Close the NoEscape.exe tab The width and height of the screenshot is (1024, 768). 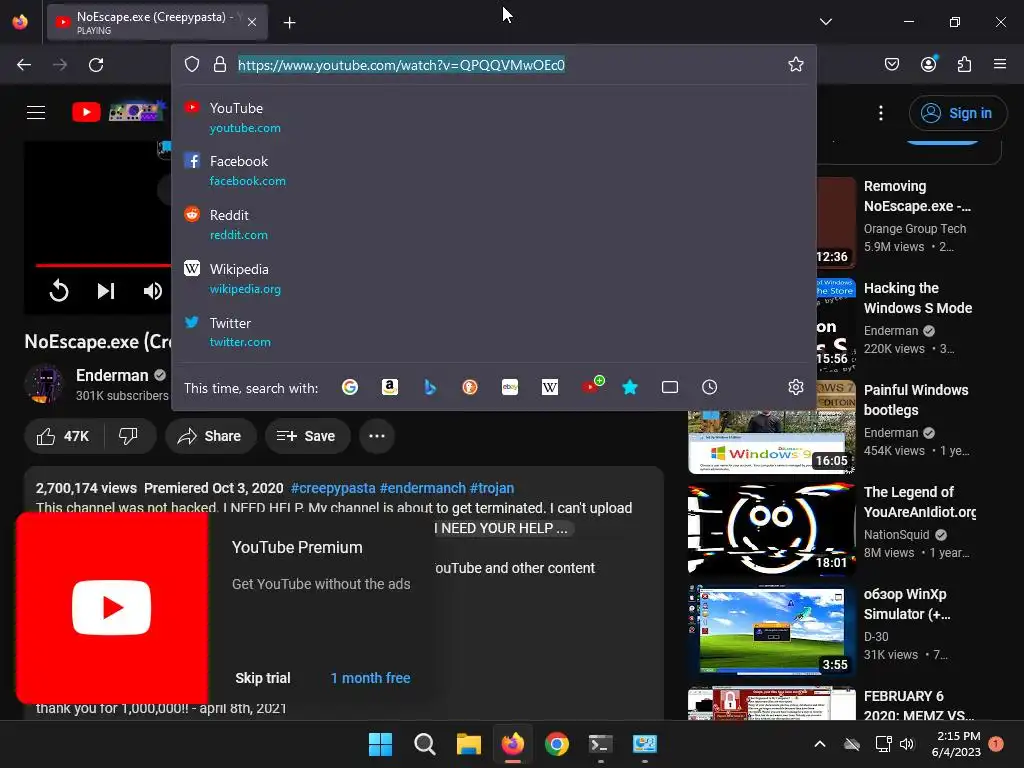tap(252, 22)
